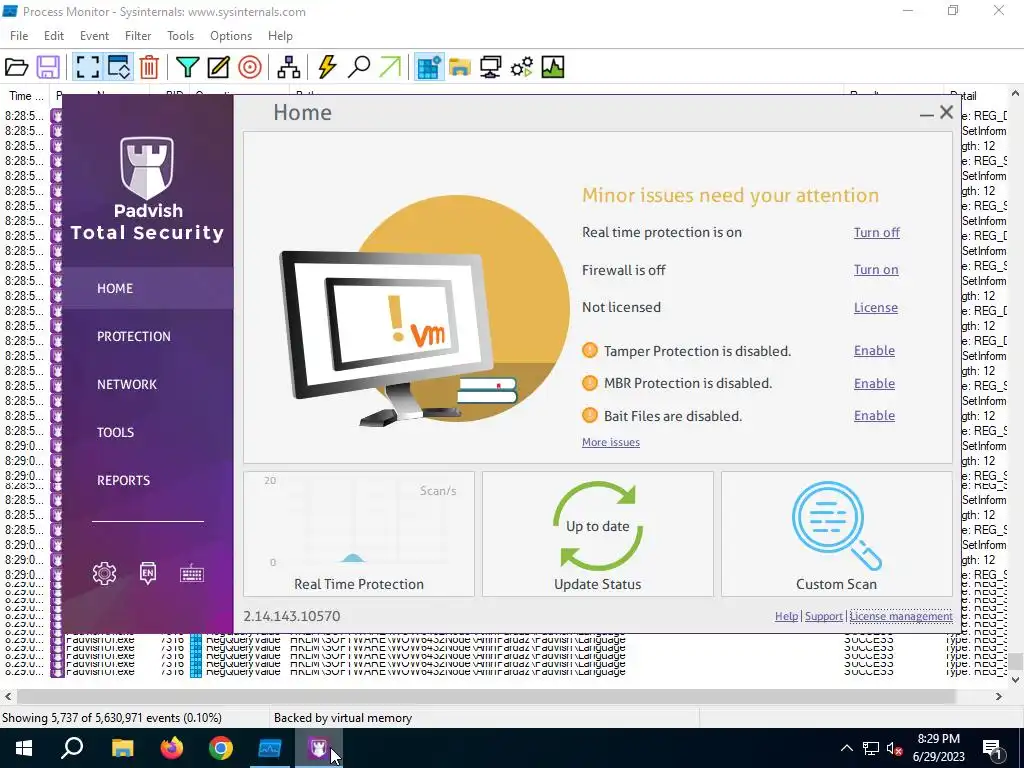Image resolution: width=1024 pixels, height=768 pixels.
Task: Toggle Show Registry Activity icon
Action: point(429,67)
